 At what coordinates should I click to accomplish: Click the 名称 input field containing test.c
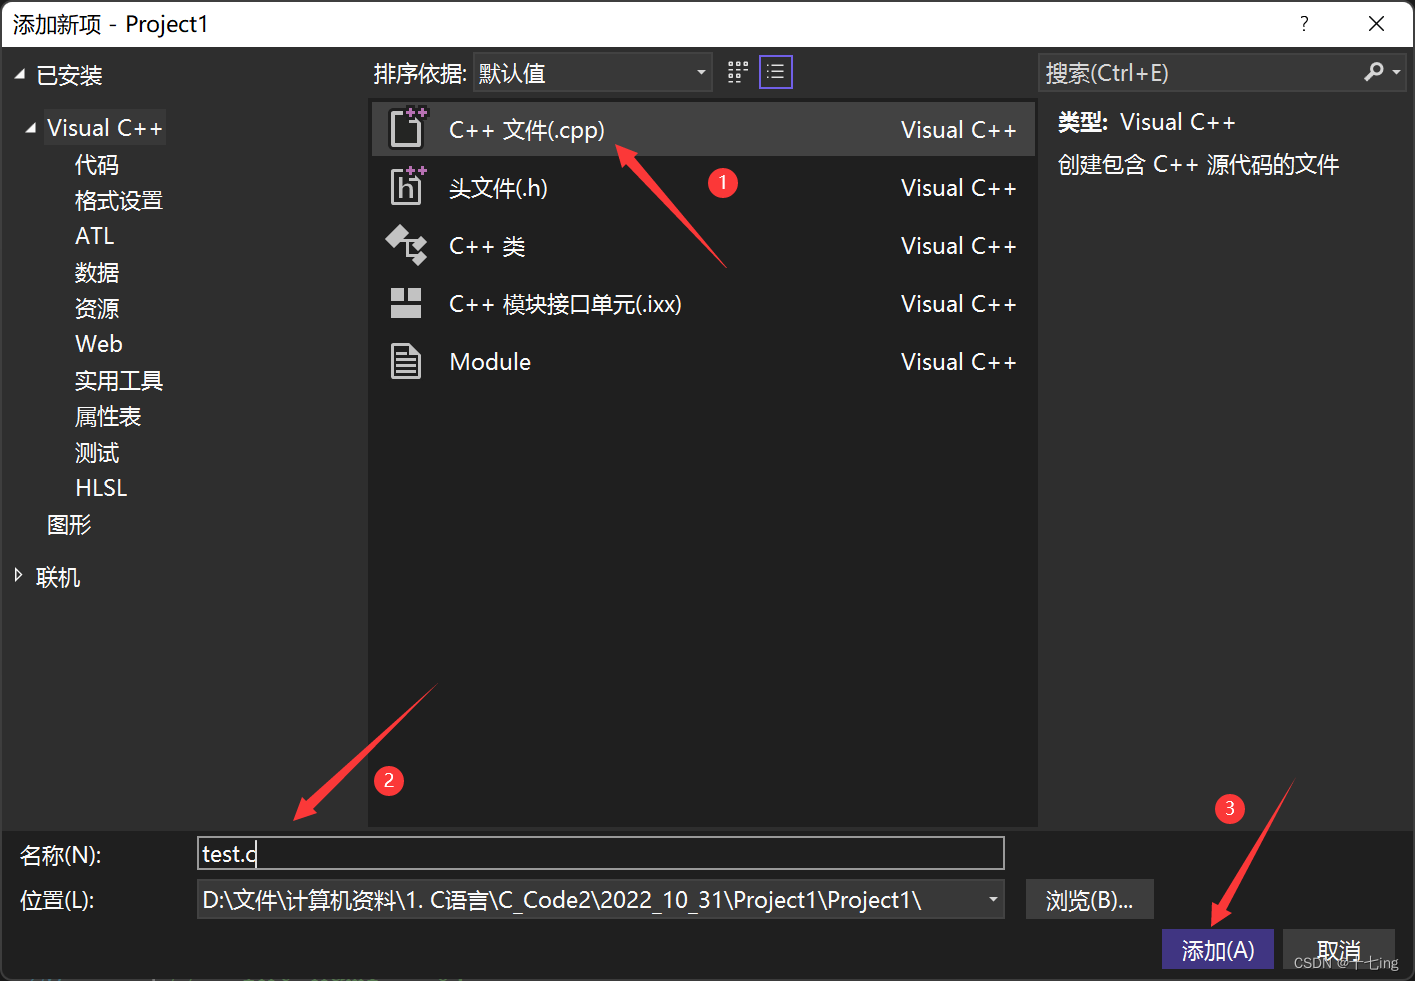point(600,853)
